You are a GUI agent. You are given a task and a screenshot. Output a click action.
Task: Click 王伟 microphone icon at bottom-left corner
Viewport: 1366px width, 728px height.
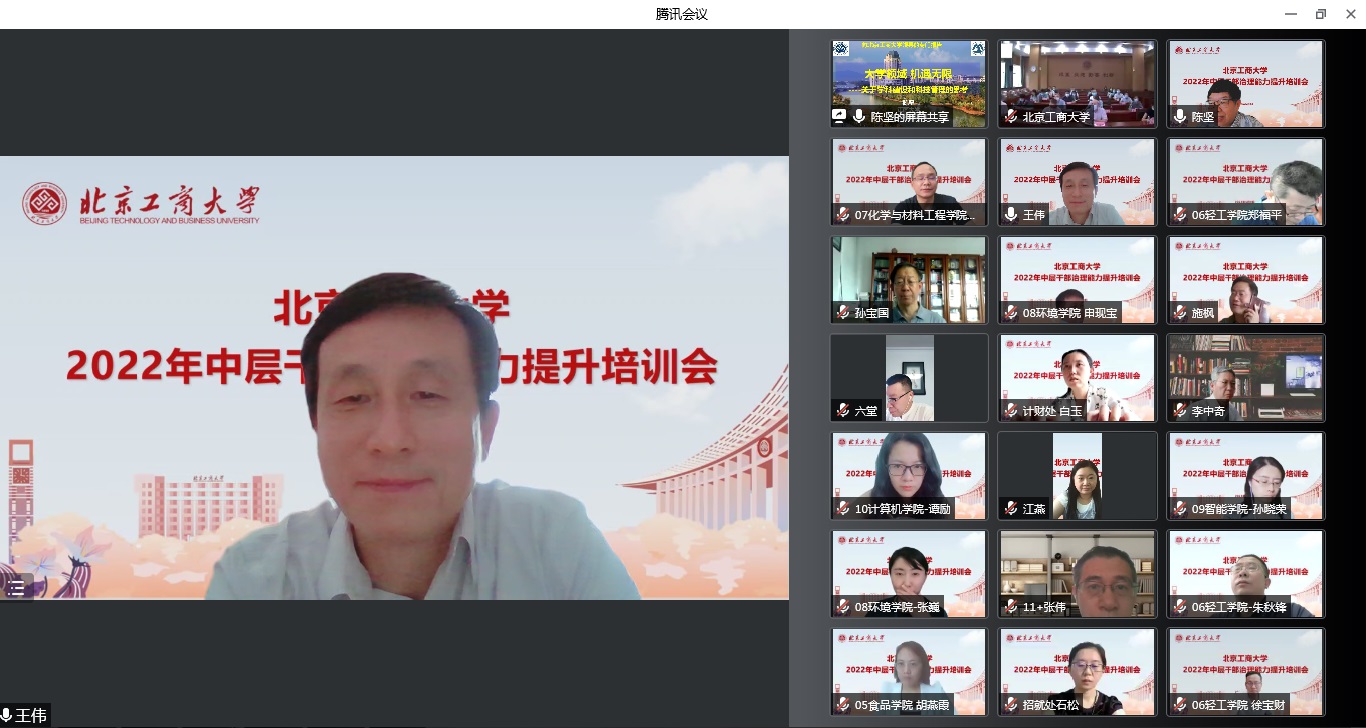7,716
